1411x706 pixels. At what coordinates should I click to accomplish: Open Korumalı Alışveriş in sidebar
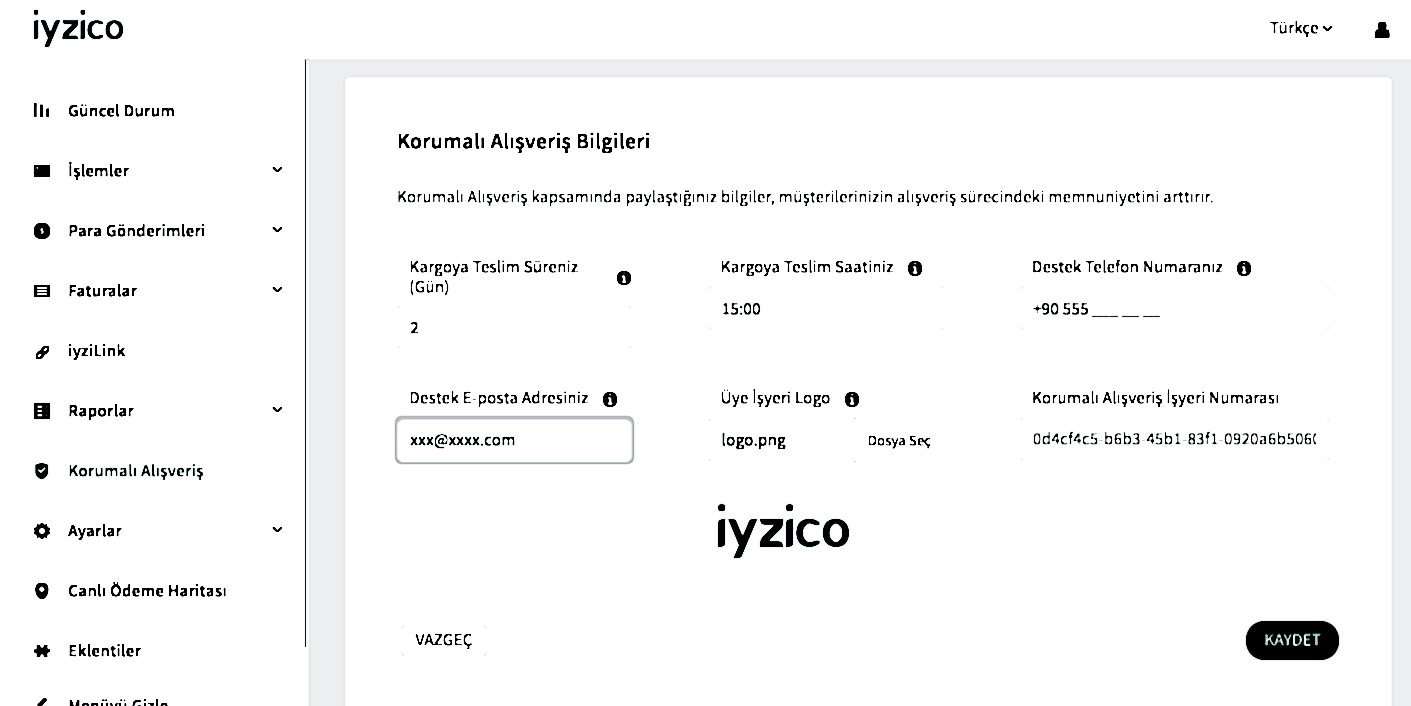click(136, 471)
